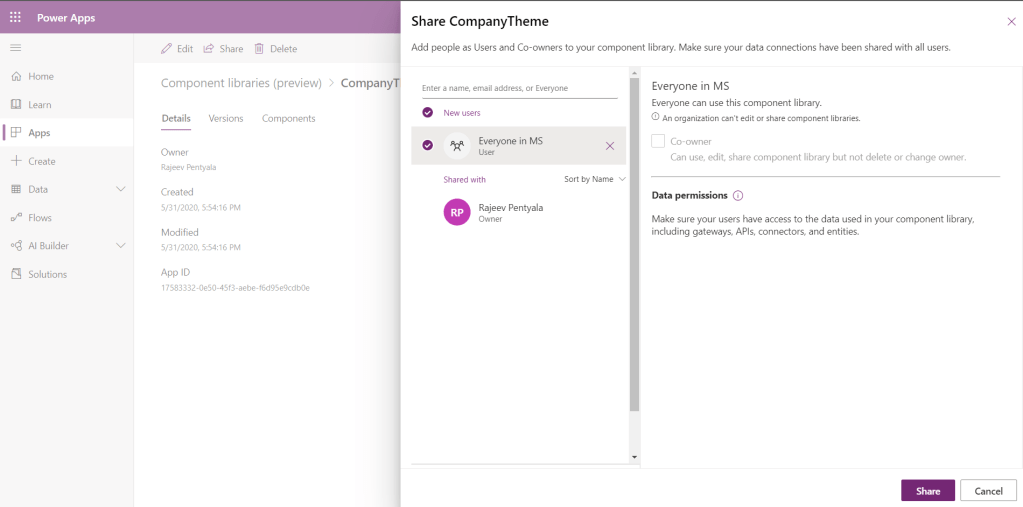
Task: Open the Learn book icon
Action: (x=16, y=105)
